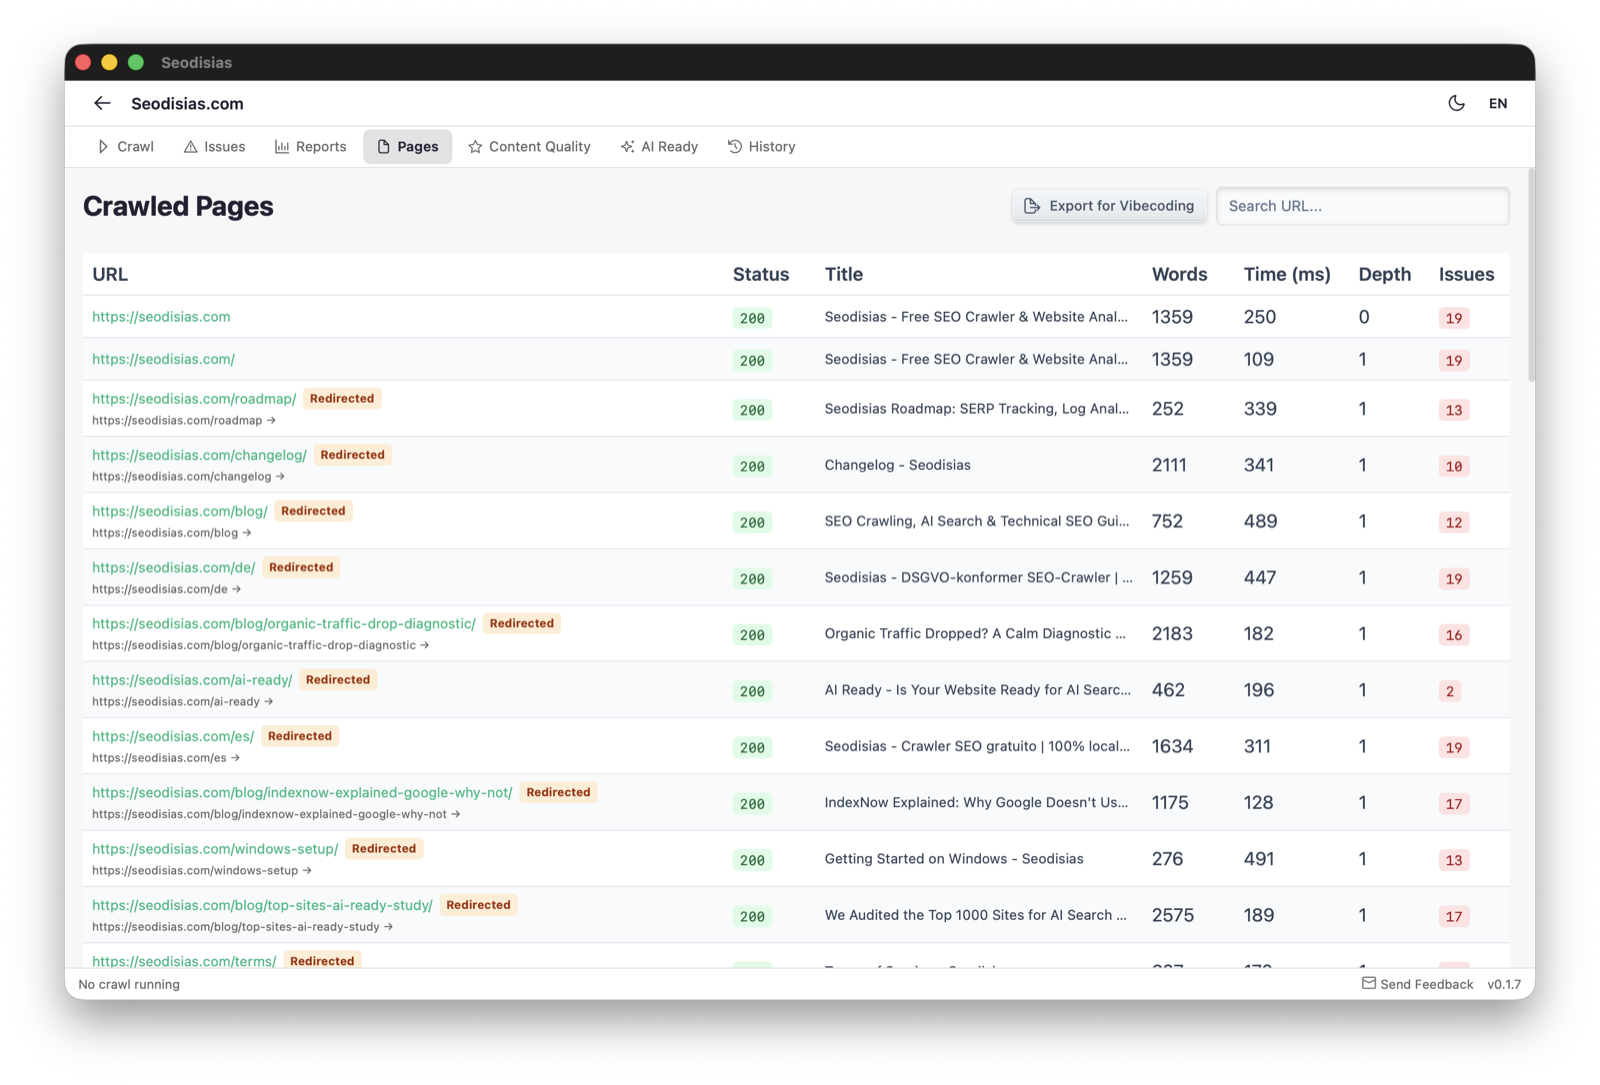Switch to the AI Ready tab
Viewport: 1600px width, 1085px height.
click(659, 146)
